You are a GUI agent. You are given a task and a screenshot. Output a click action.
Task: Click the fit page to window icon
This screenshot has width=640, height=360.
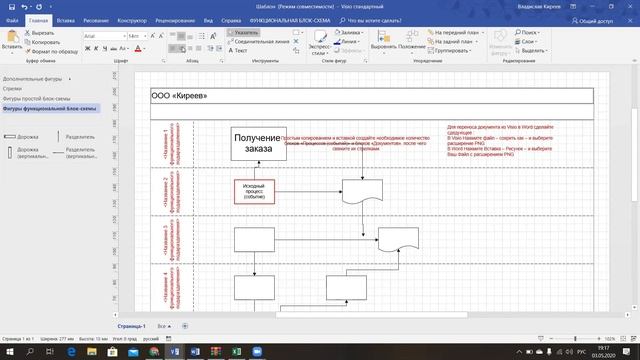point(623,339)
